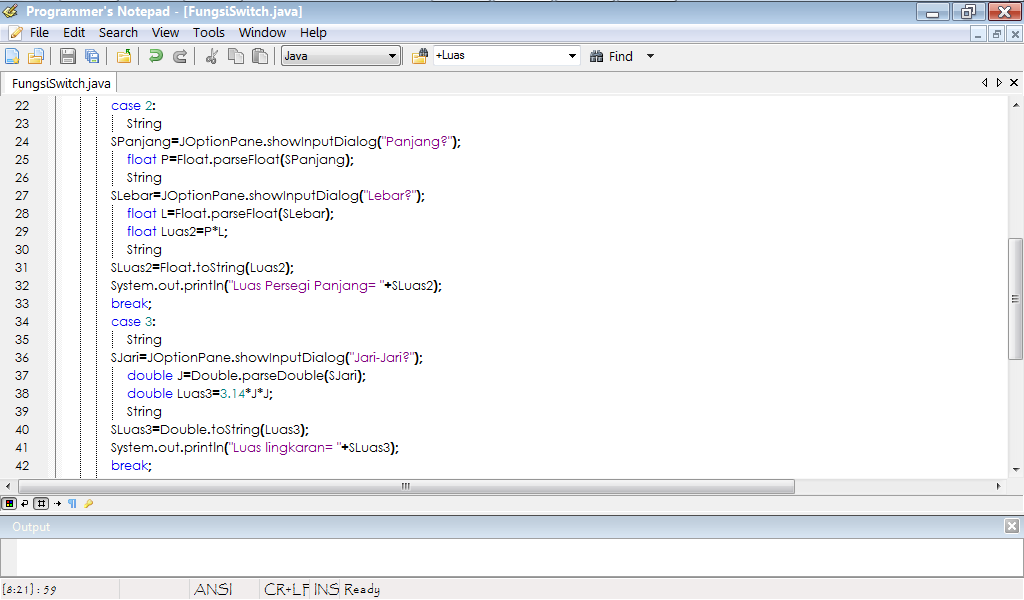Click the tab scroll left arrow
The image size is (1024, 600).
(x=985, y=83)
